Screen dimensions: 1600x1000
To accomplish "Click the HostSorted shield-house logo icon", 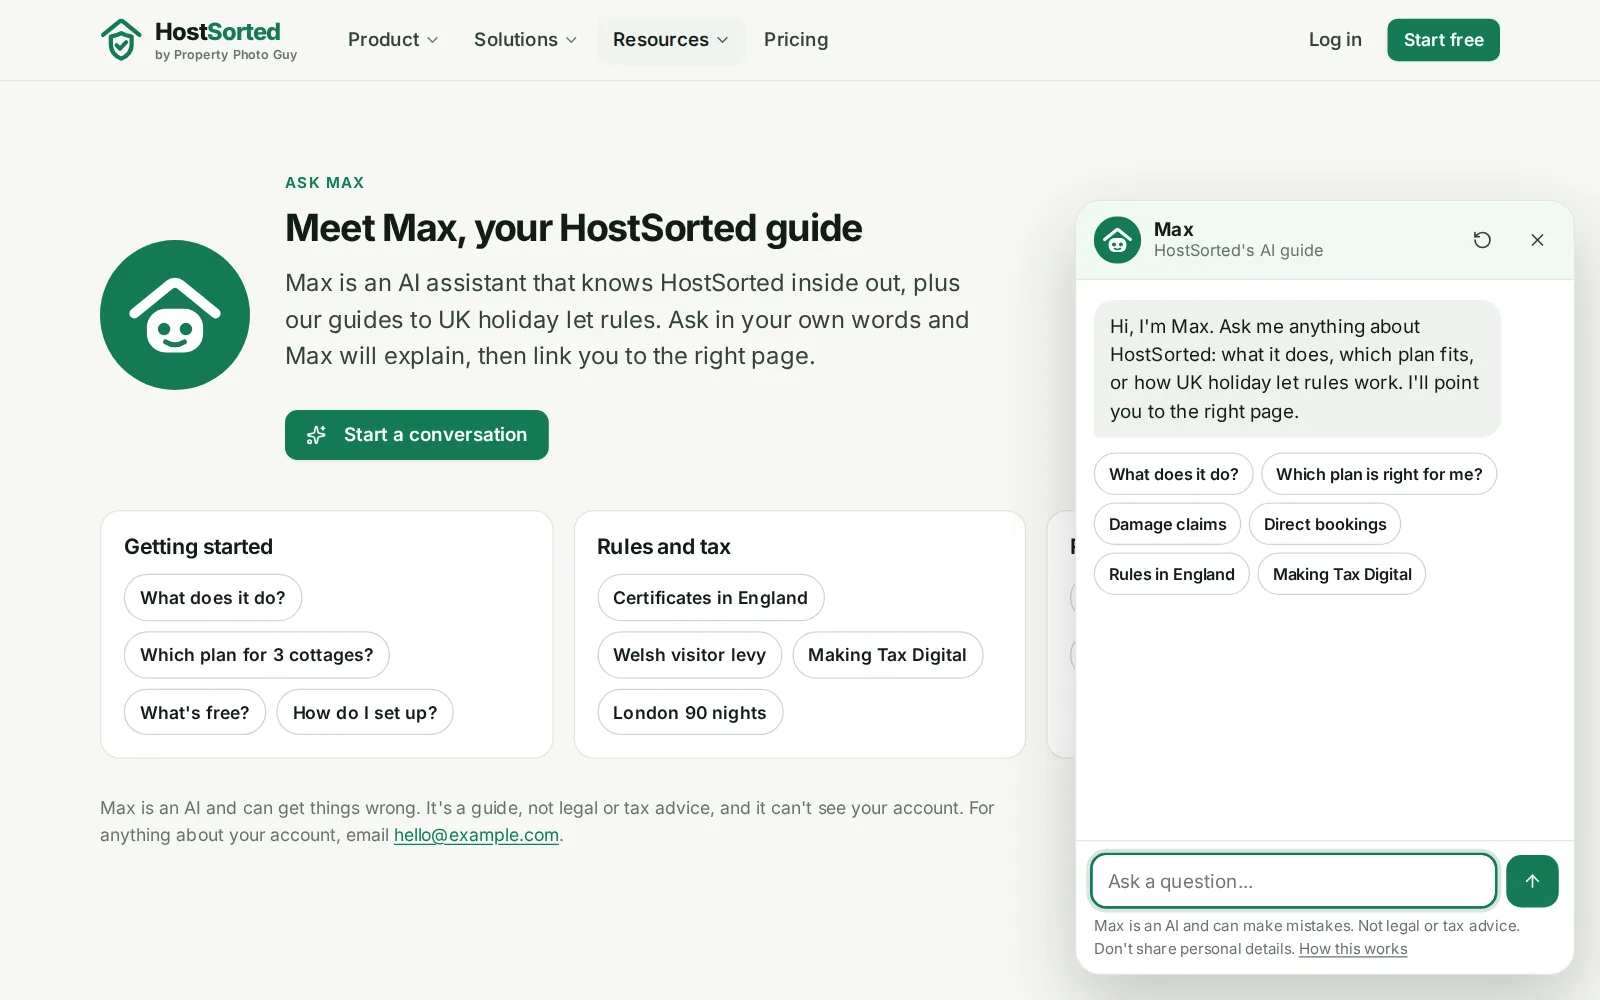I will tap(121, 40).
